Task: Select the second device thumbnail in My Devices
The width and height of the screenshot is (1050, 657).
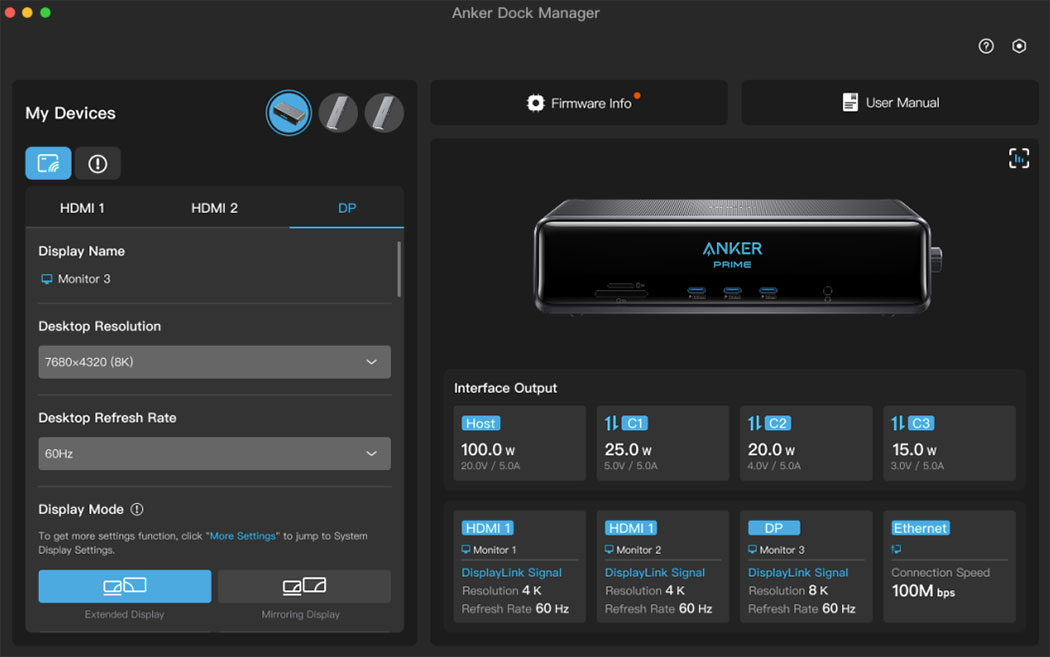Action: point(338,112)
